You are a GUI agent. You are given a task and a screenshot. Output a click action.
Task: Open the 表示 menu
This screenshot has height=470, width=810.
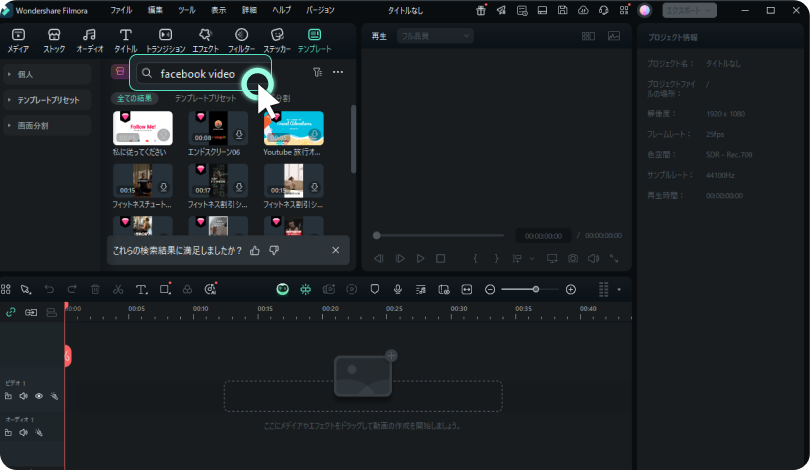coord(218,10)
